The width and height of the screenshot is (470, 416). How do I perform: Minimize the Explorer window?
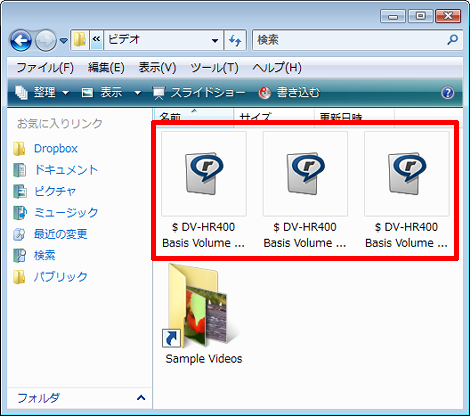[x=393, y=16]
